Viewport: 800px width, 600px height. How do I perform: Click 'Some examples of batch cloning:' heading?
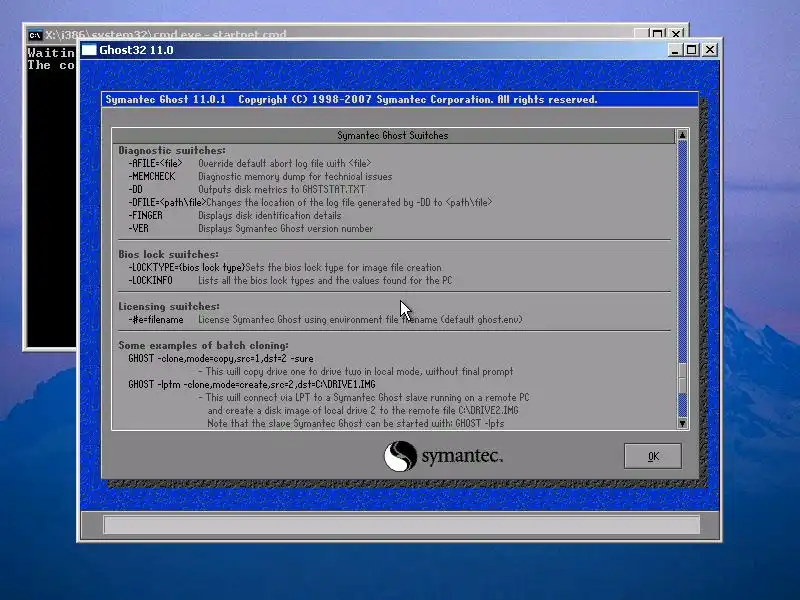(x=203, y=345)
